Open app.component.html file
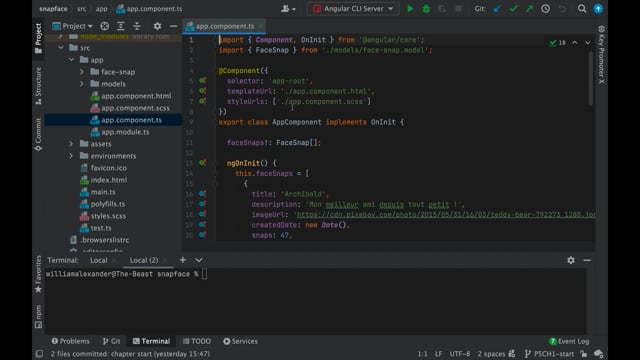The image size is (640, 360). click(136, 96)
